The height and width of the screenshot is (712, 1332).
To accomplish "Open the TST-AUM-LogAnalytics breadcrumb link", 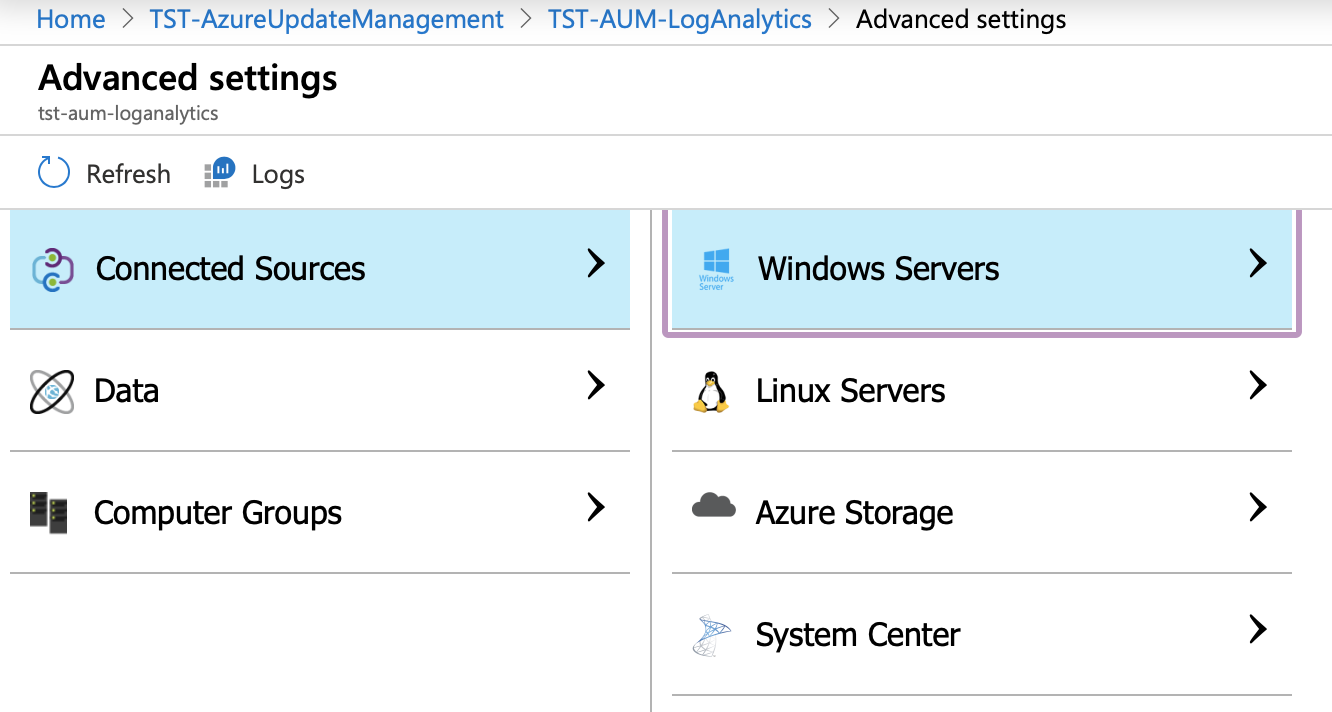I will (680, 19).
